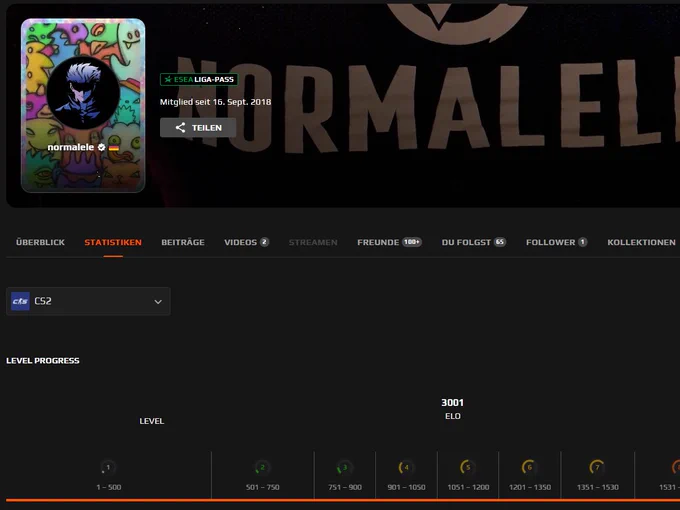Click the CS2 game logo icon

[x=20, y=301]
